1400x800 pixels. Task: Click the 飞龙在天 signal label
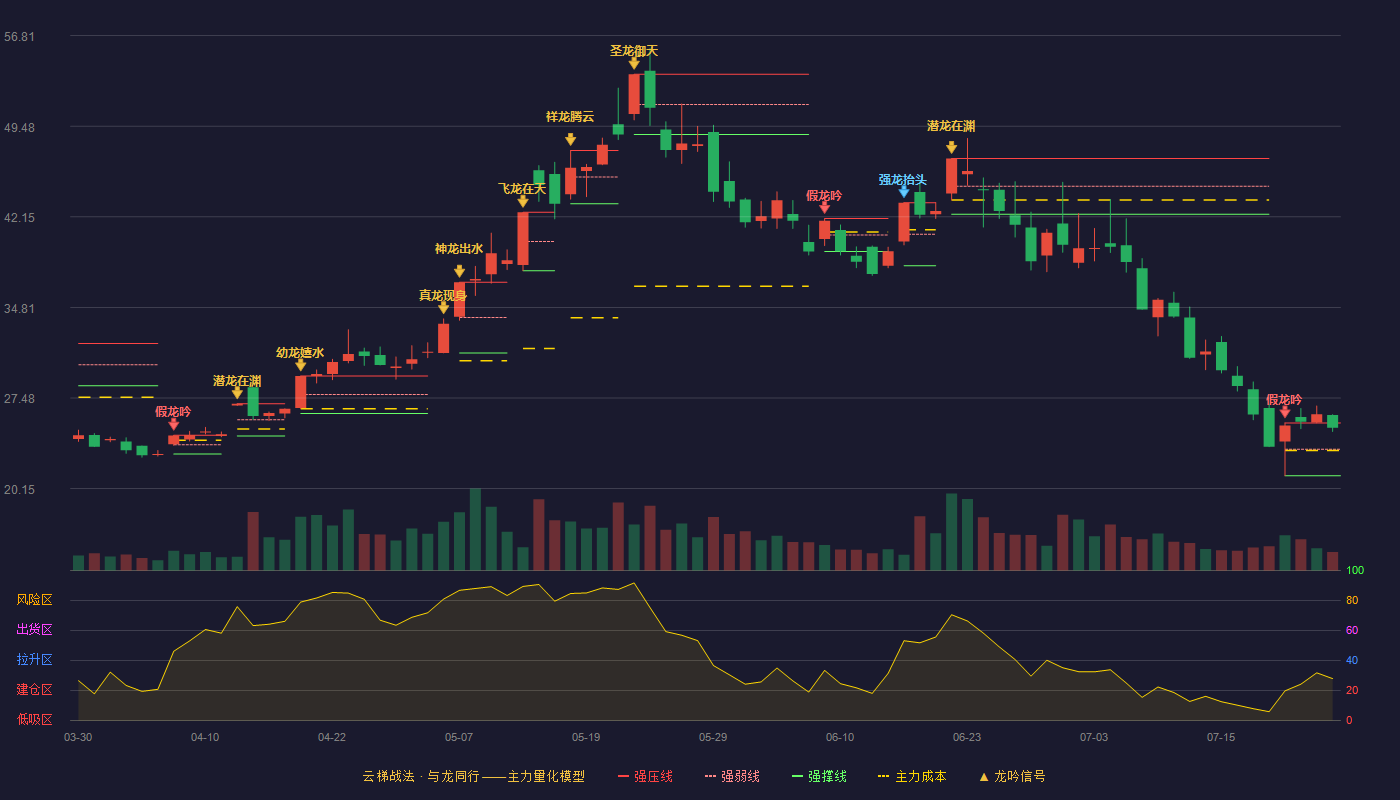click(x=522, y=189)
